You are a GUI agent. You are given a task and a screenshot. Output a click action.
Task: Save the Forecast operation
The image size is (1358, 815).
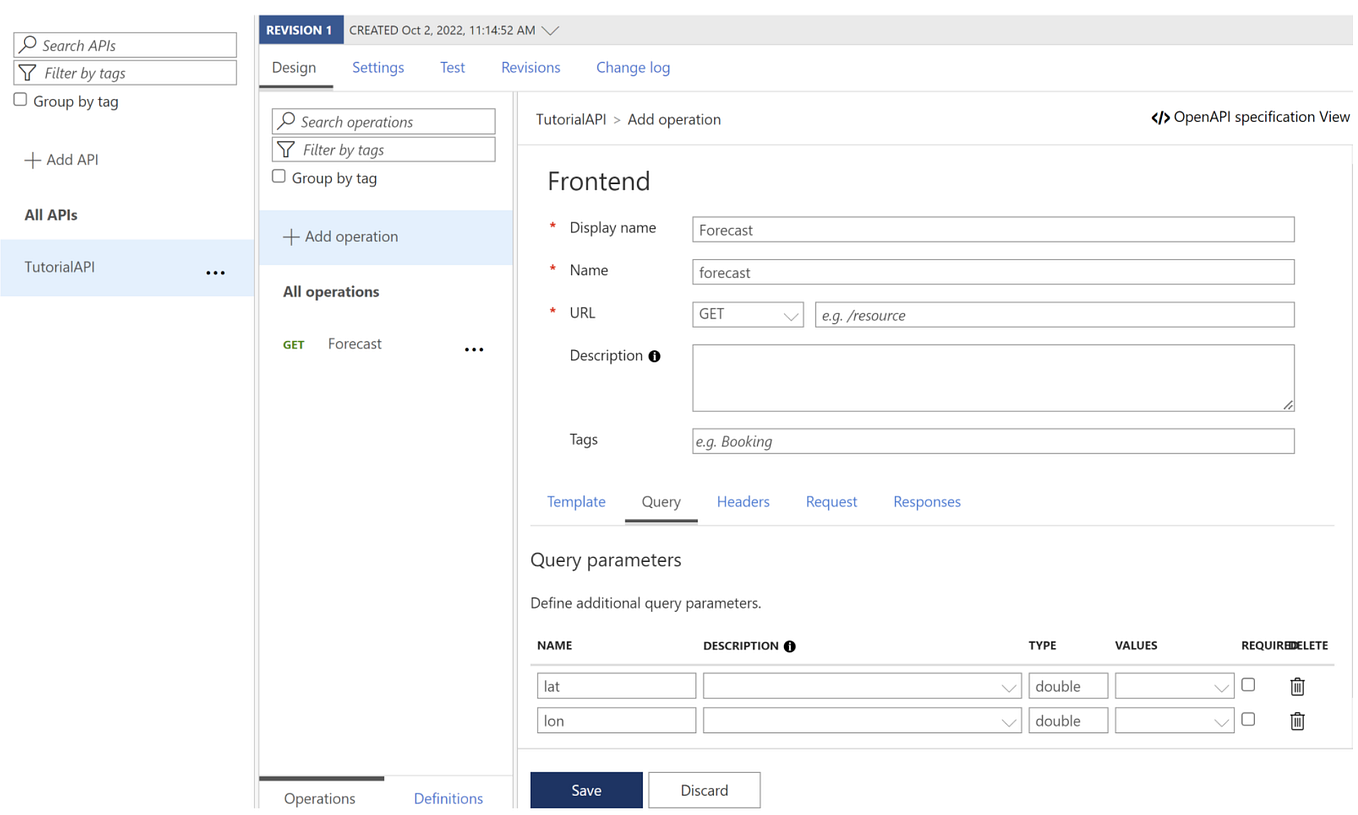click(586, 790)
